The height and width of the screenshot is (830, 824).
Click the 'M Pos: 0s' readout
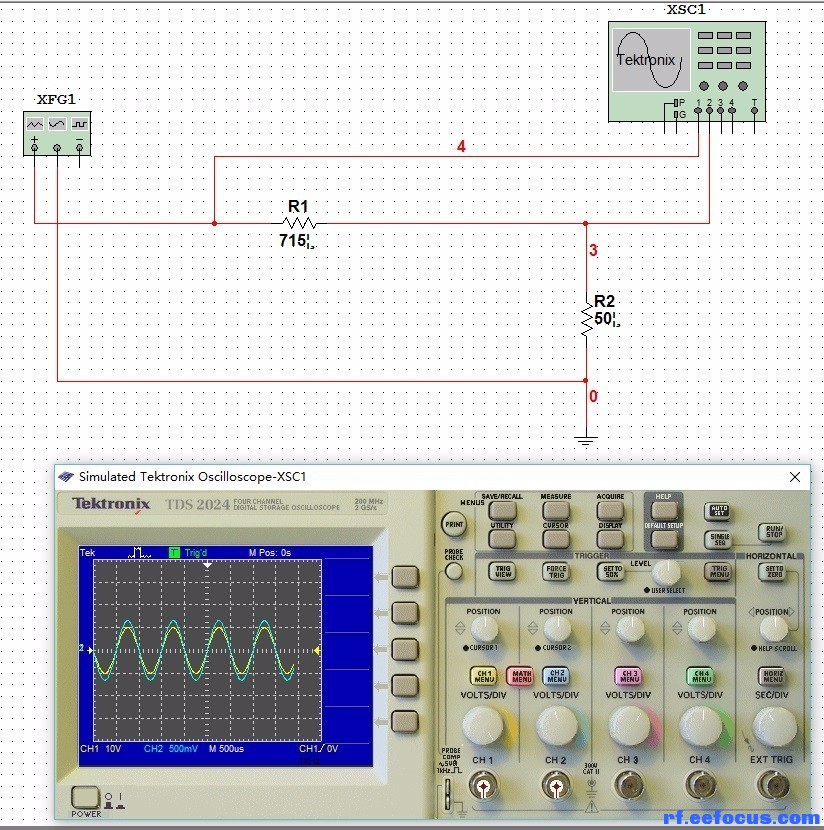(x=270, y=553)
